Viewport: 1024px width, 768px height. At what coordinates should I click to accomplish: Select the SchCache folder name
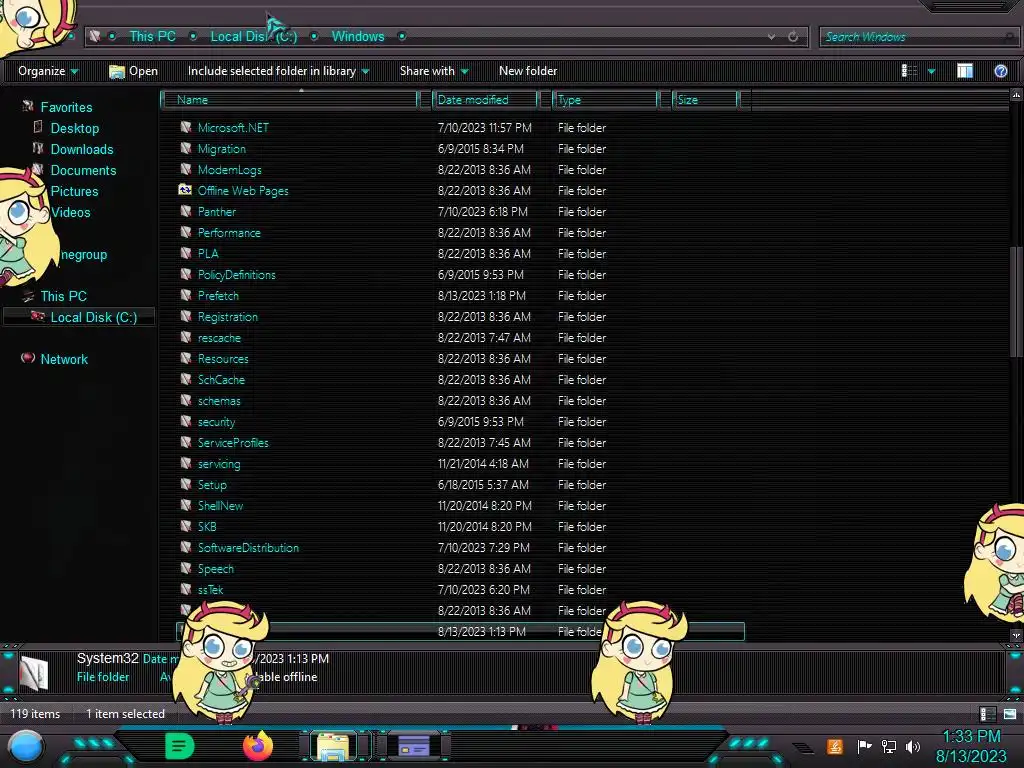click(x=221, y=379)
